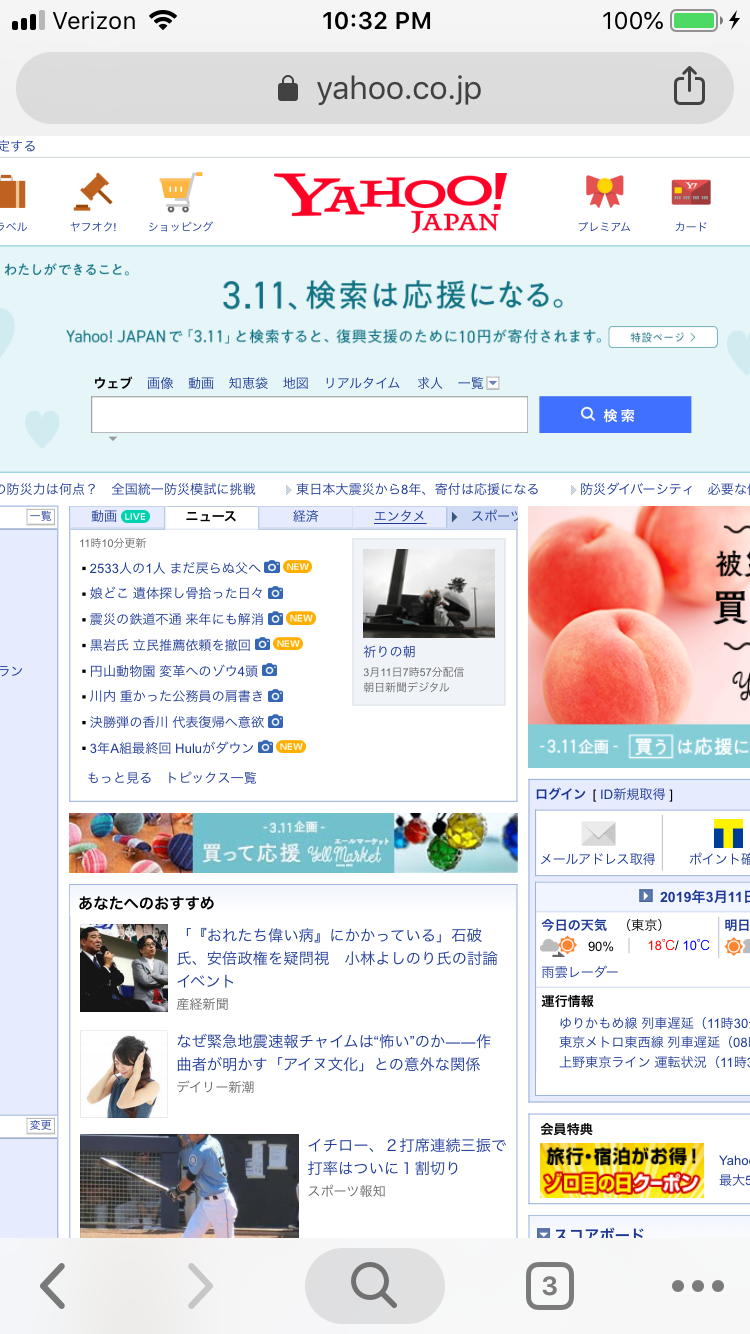Open the 石破氏 discussion event thumbnail
The height and width of the screenshot is (1334, 750).
tap(124, 968)
